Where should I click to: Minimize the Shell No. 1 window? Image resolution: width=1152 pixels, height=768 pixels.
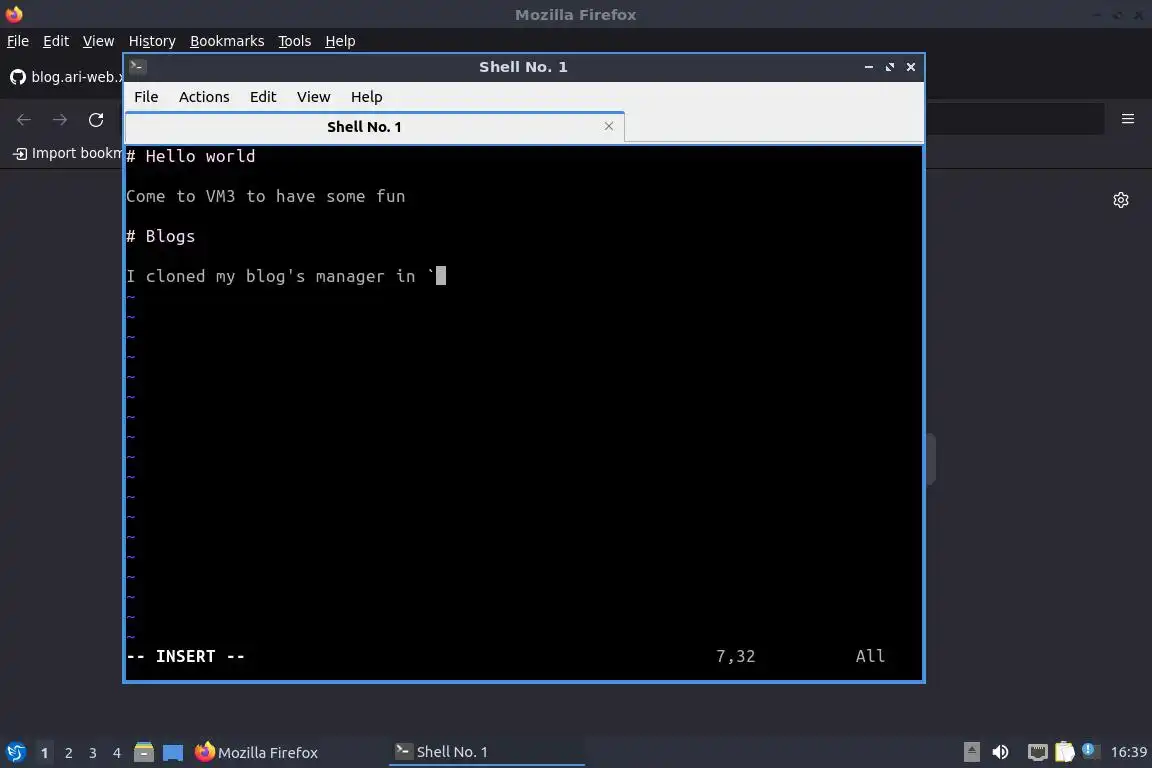[x=868, y=67]
